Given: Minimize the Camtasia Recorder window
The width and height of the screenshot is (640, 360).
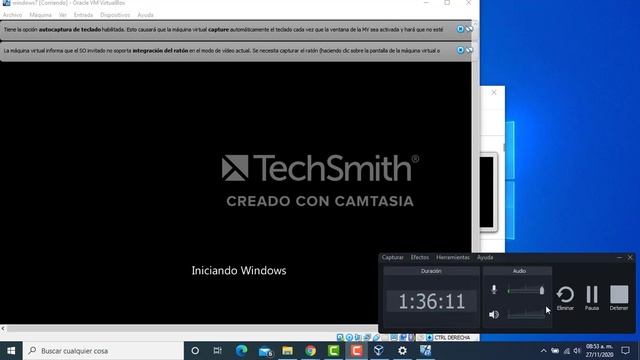Looking at the screenshot, I should point(619,257).
